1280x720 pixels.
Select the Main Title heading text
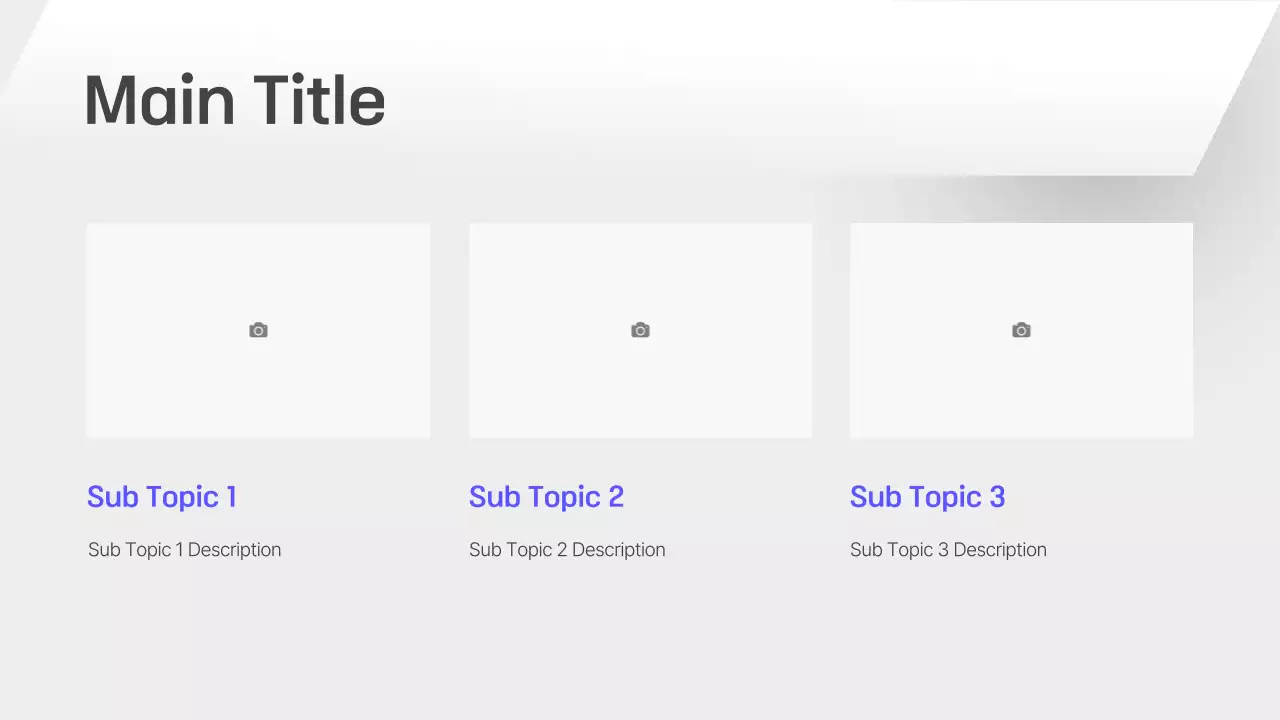click(234, 99)
